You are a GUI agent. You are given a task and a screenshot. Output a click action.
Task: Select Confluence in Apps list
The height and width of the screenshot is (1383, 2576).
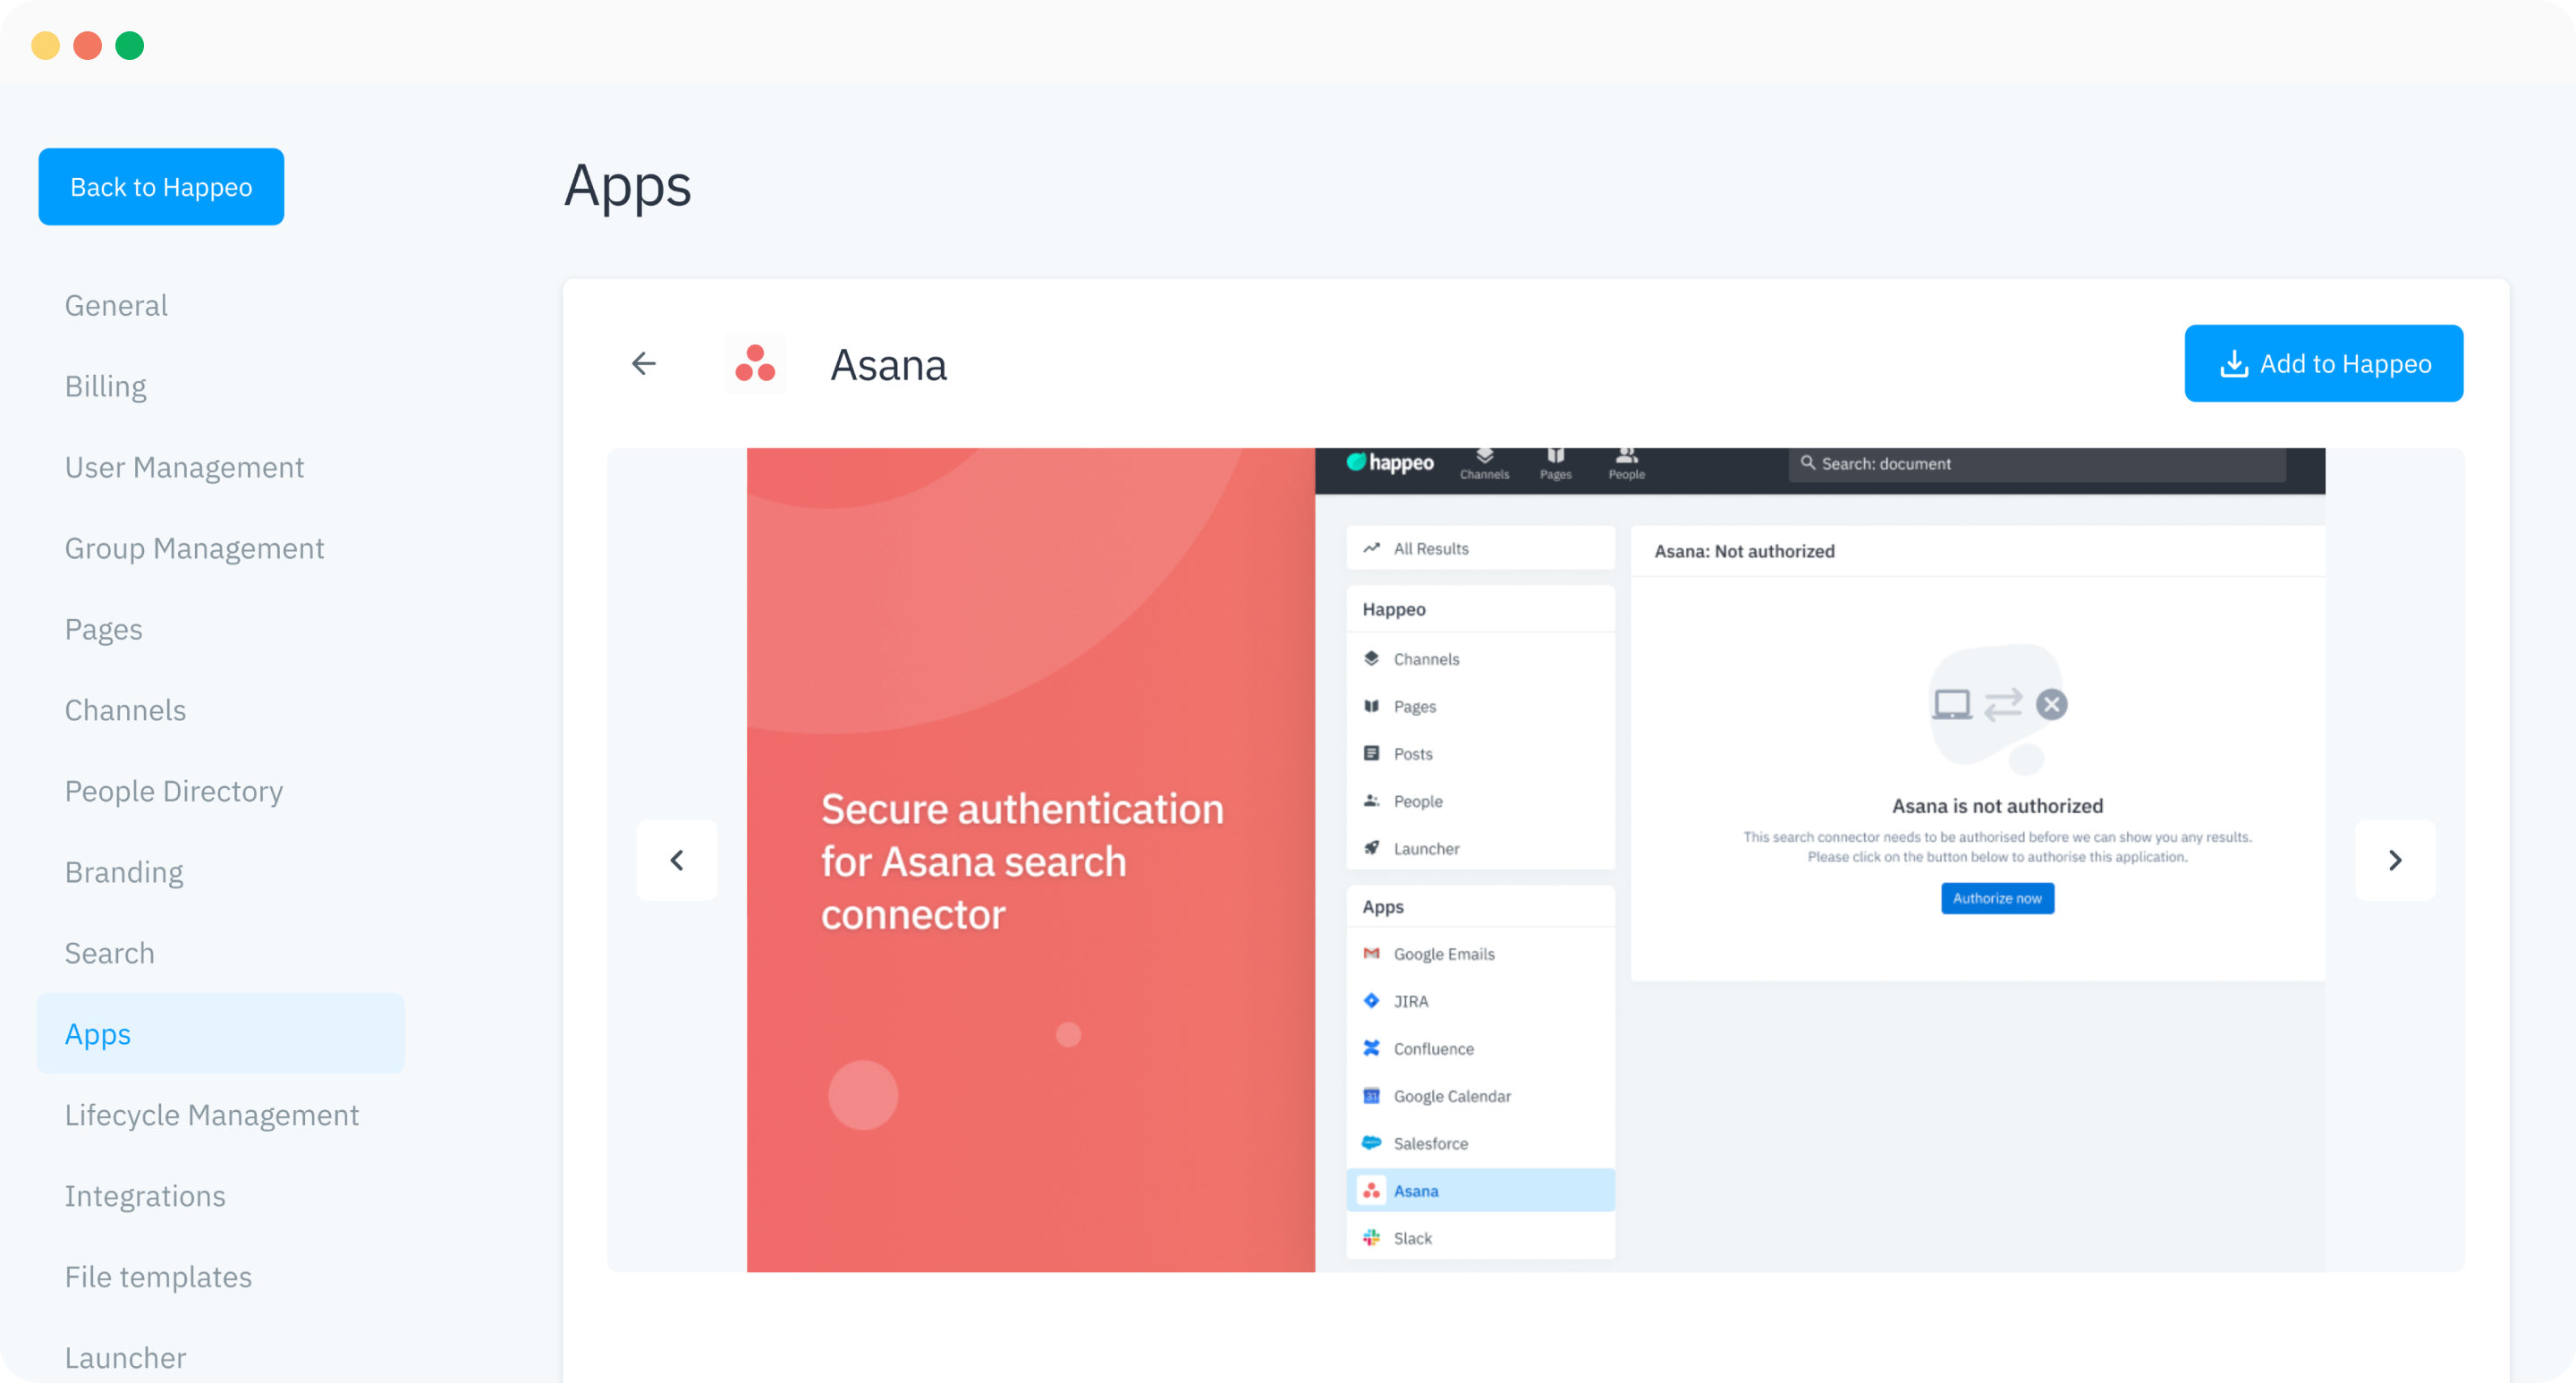pyautogui.click(x=1480, y=1049)
